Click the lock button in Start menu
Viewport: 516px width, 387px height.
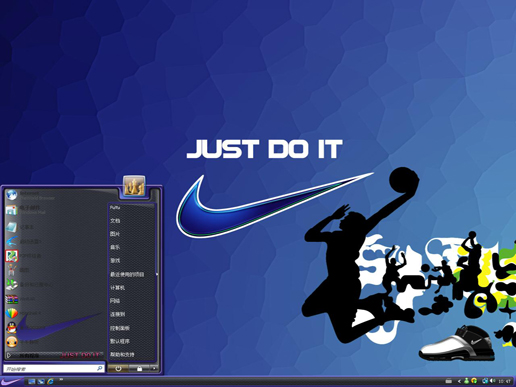point(139,368)
